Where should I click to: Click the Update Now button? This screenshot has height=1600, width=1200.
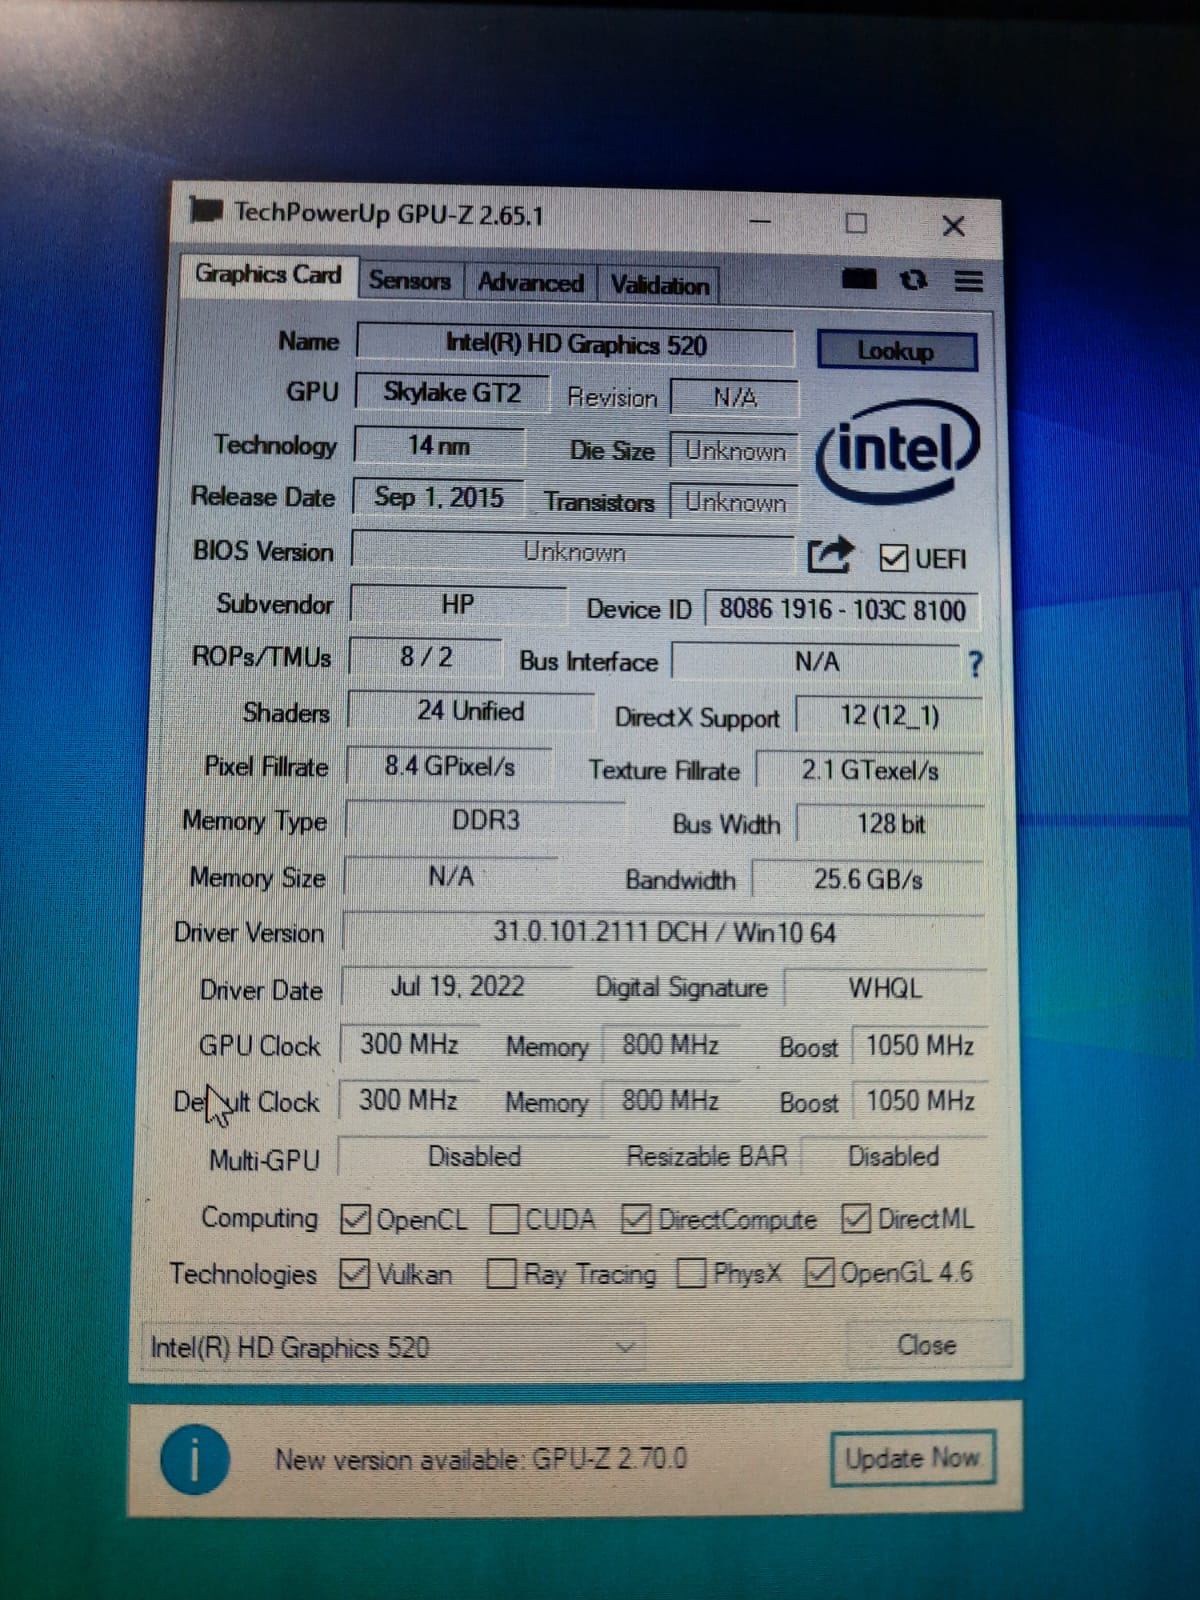point(911,1459)
